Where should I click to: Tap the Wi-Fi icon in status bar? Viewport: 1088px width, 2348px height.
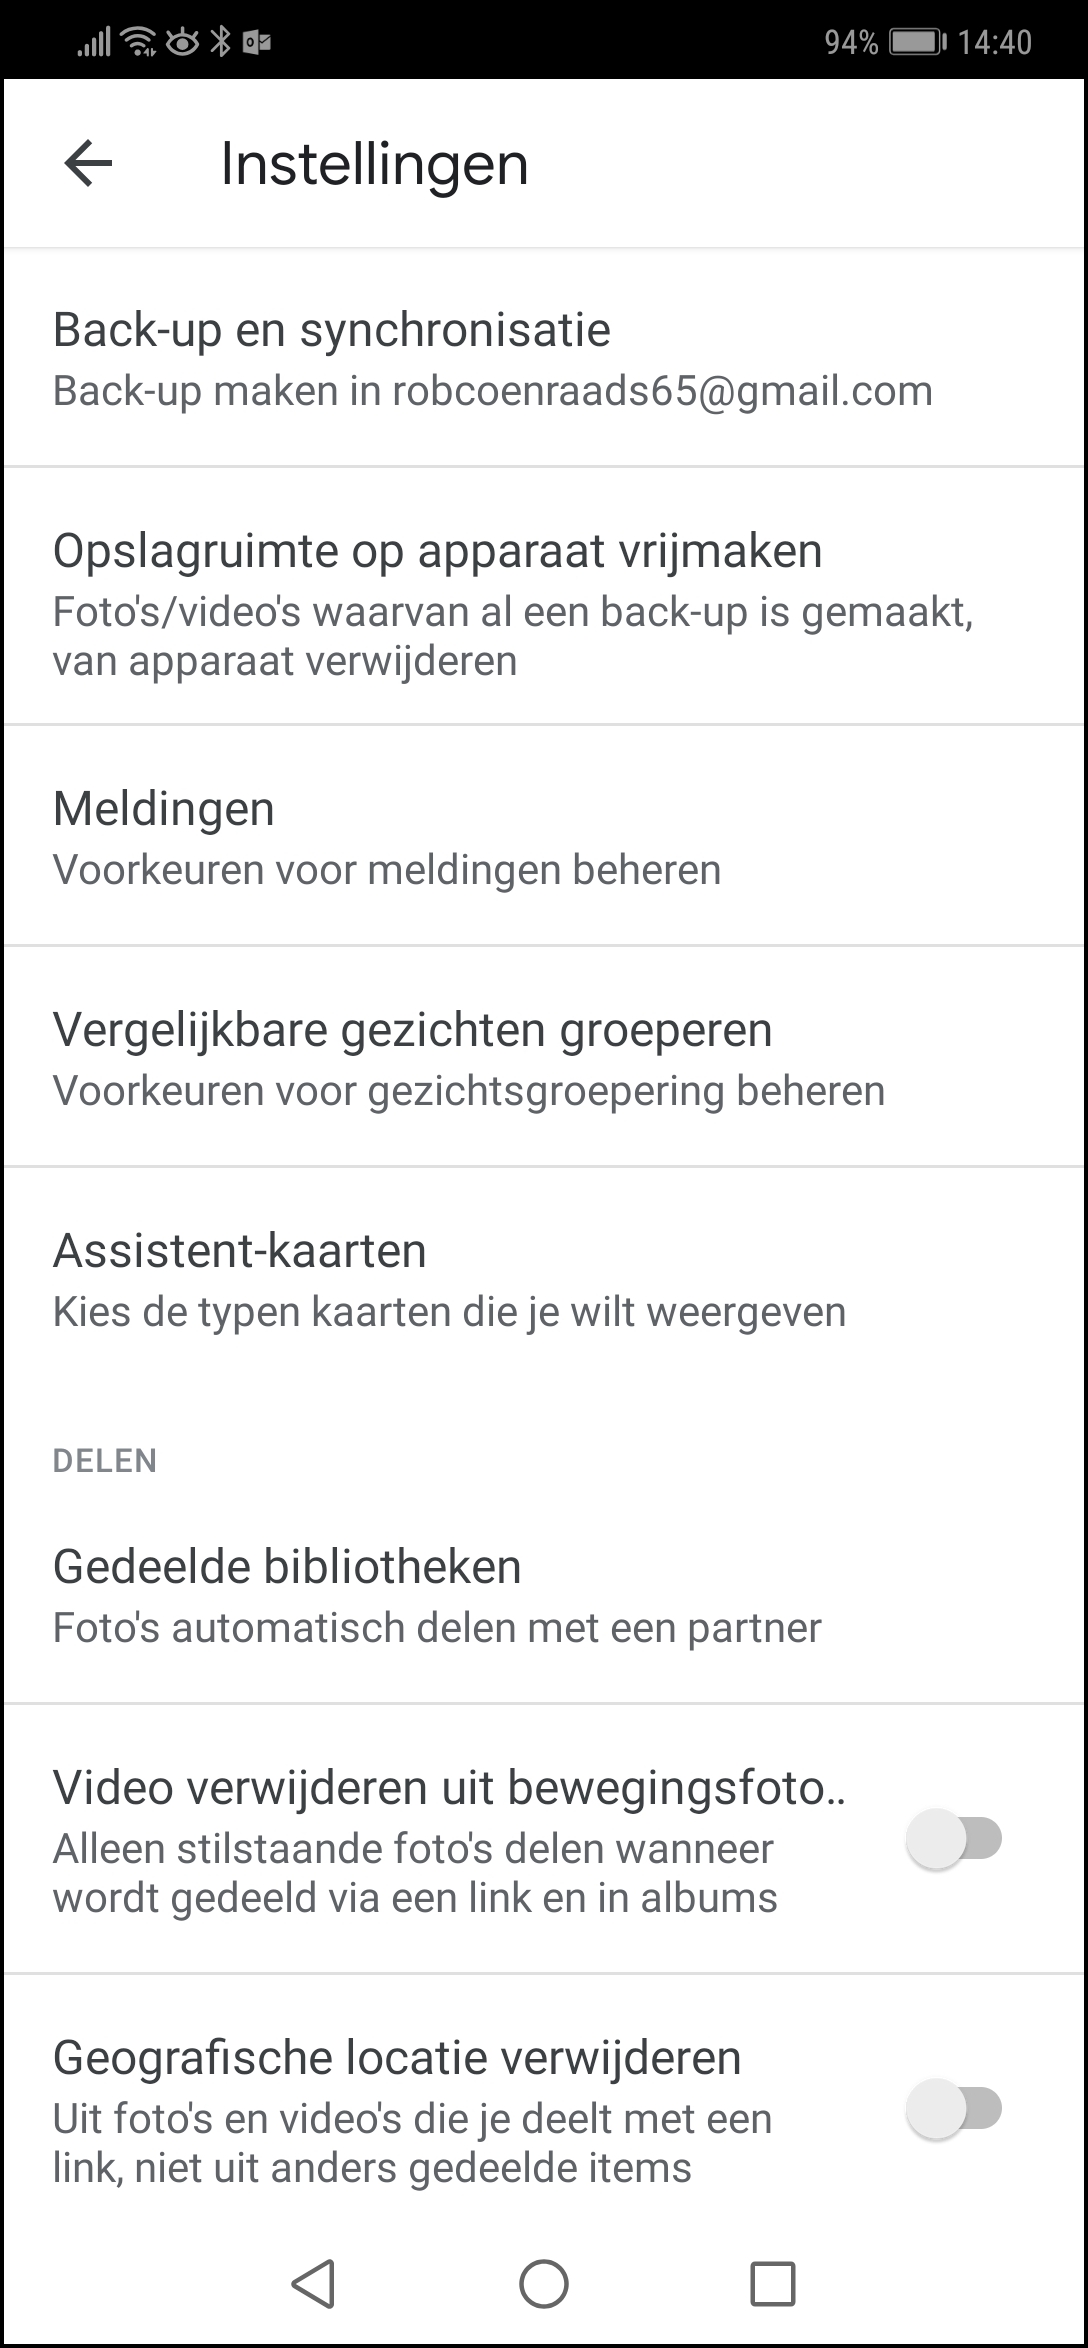[138, 42]
